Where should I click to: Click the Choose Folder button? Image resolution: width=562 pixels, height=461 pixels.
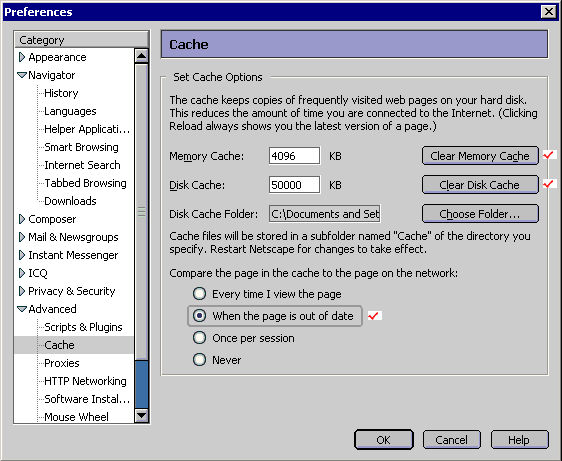(x=480, y=214)
